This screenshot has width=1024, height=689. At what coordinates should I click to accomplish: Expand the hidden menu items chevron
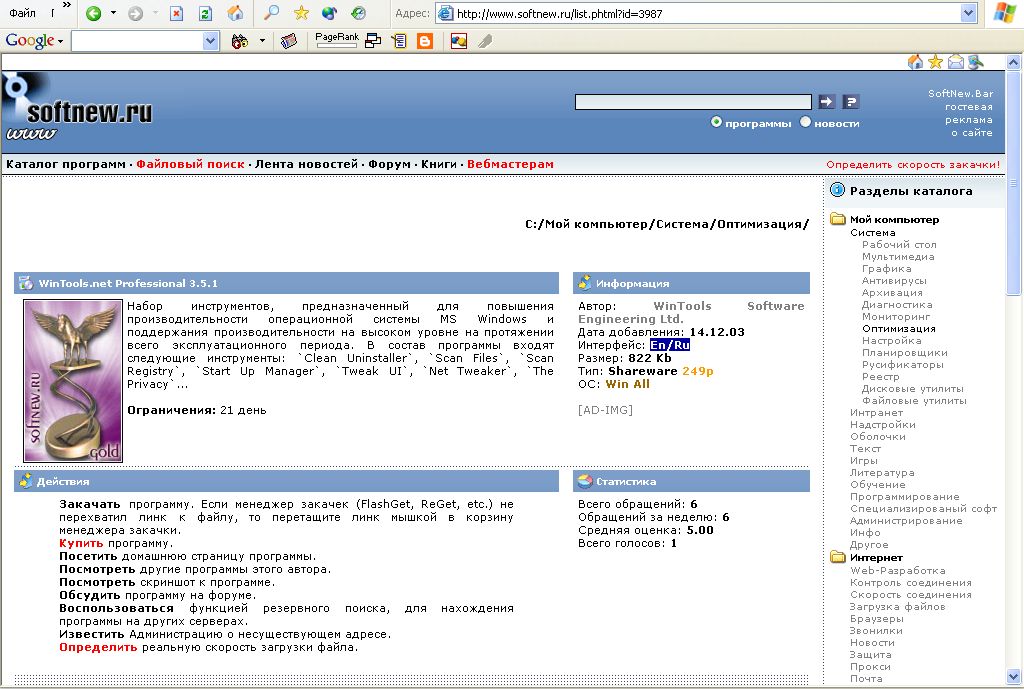coord(67,6)
